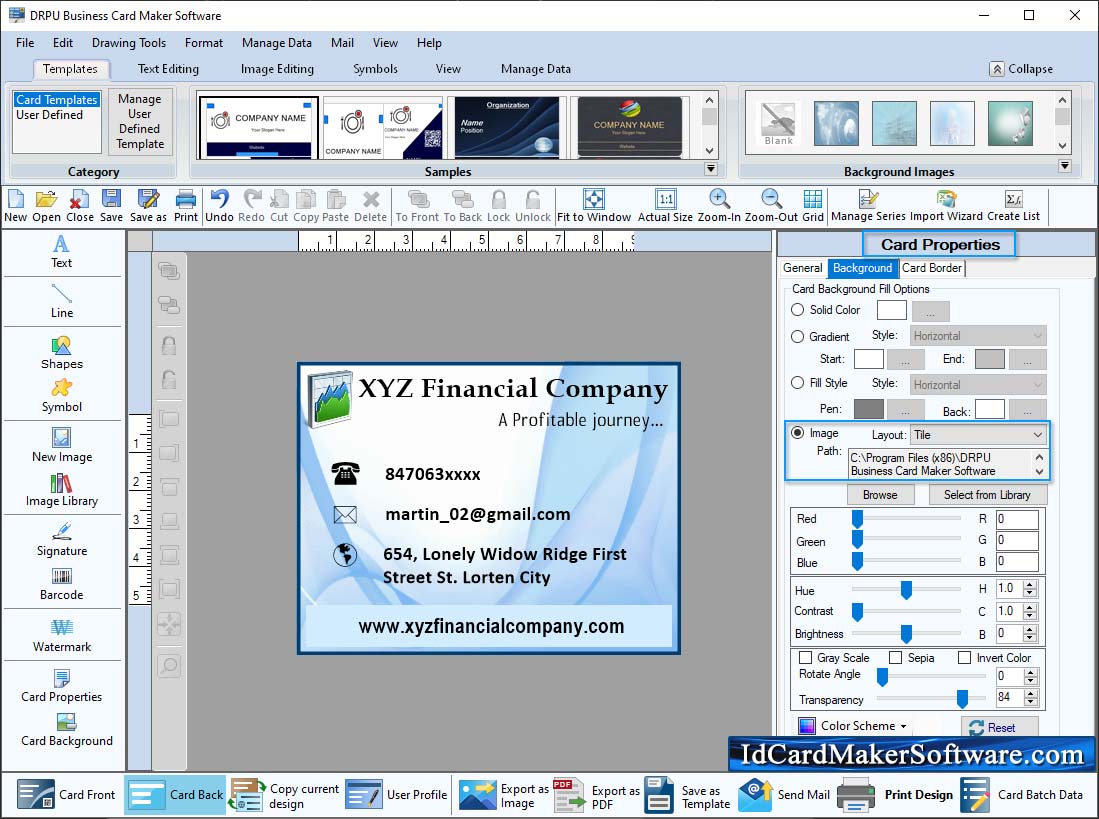Image resolution: width=1099 pixels, height=819 pixels.
Task: Choose the User Defined category
Action: coord(49,115)
